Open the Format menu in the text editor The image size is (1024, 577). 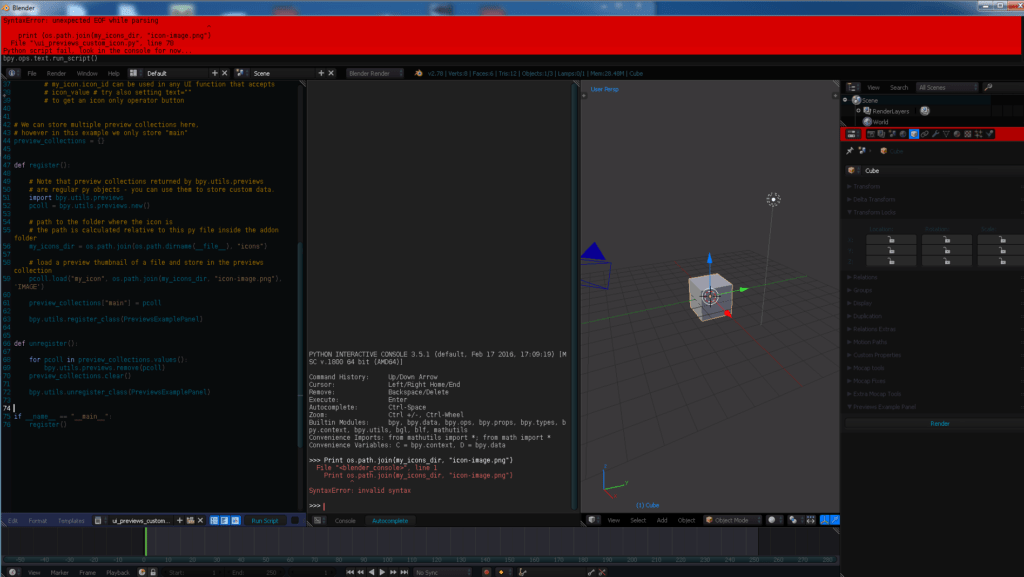pos(38,520)
